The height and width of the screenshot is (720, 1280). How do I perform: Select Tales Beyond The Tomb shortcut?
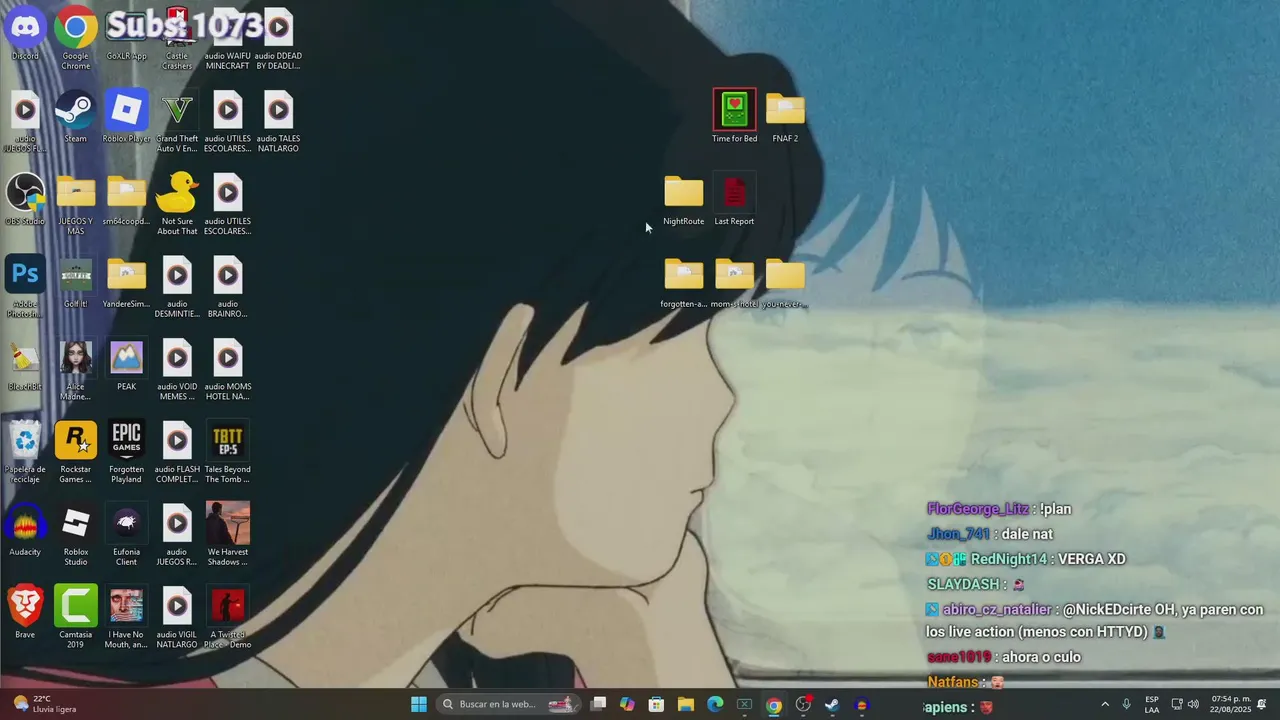(x=228, y=452)
